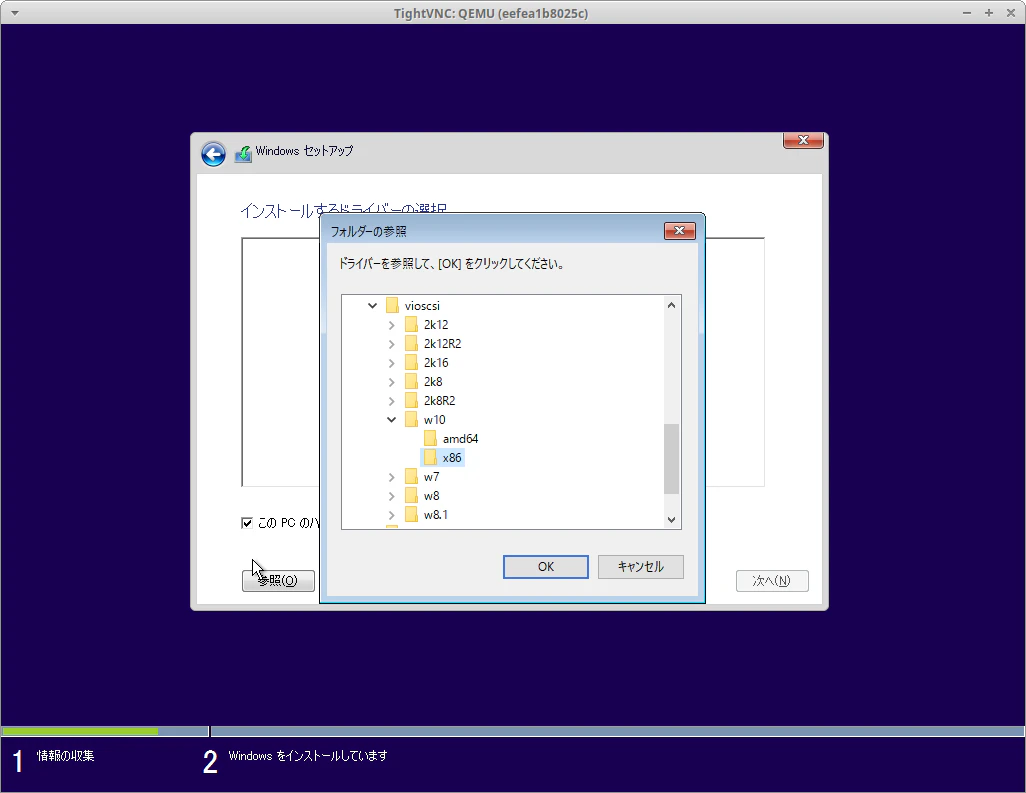1026x793 pixels.
Task: Click the blue back arrow in Windows Setup
Action: pyautogui.click(x=213, y=154)
